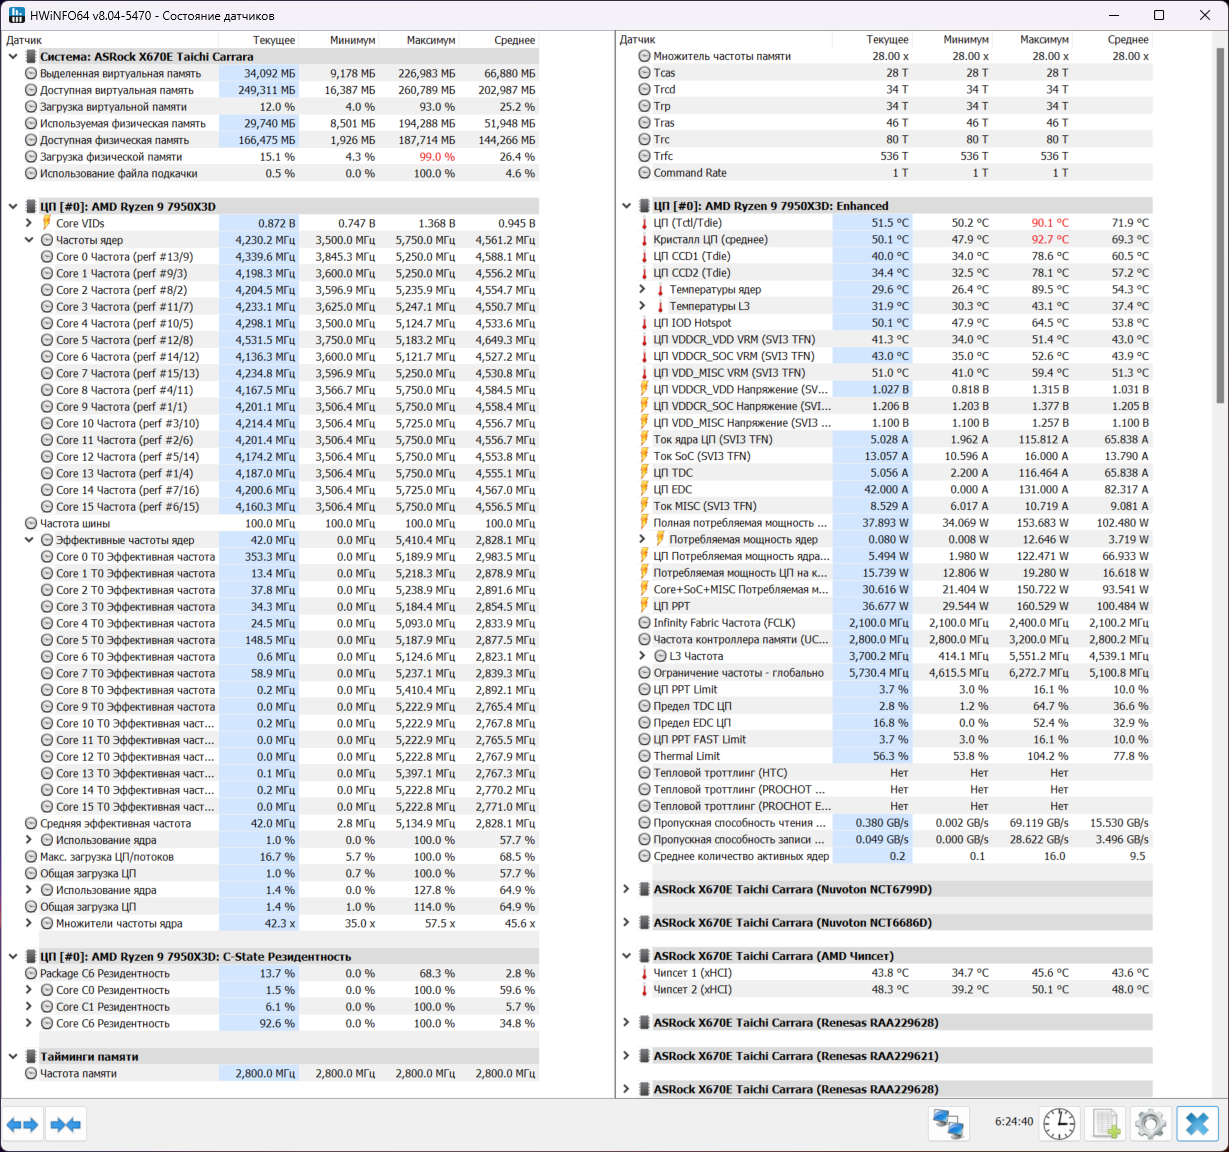Viewport: 1229px width, 1152px height.
Task: Select the Множитель частоты памяти row
Action: 884,56
